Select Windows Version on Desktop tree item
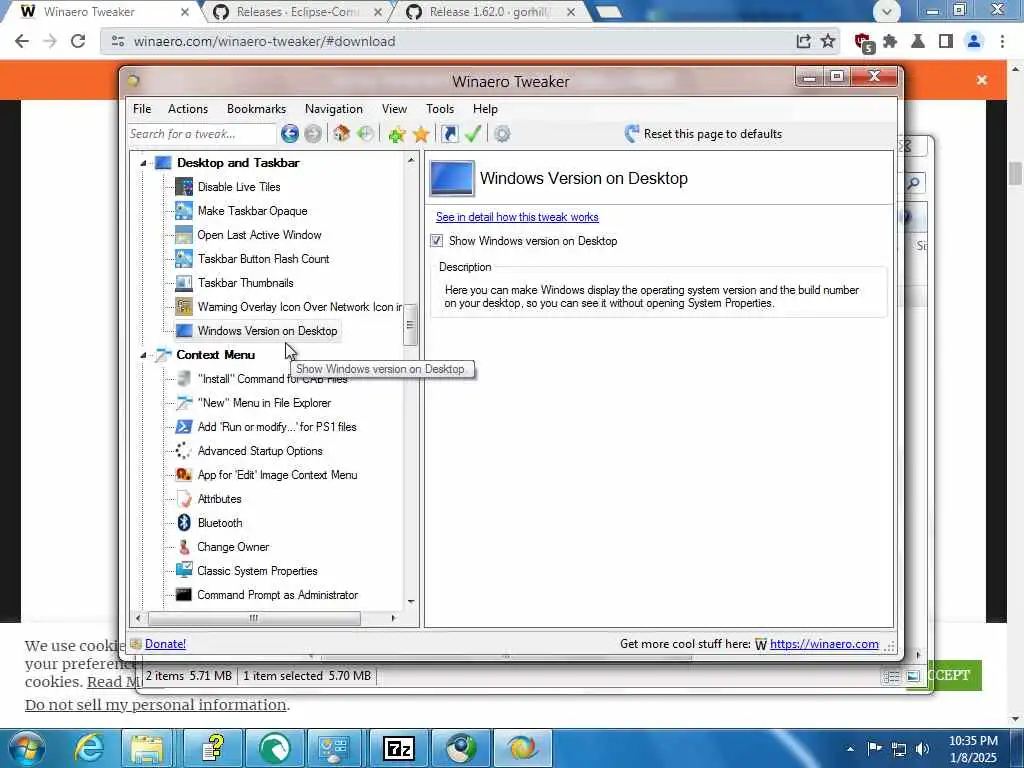 point(267,331)
